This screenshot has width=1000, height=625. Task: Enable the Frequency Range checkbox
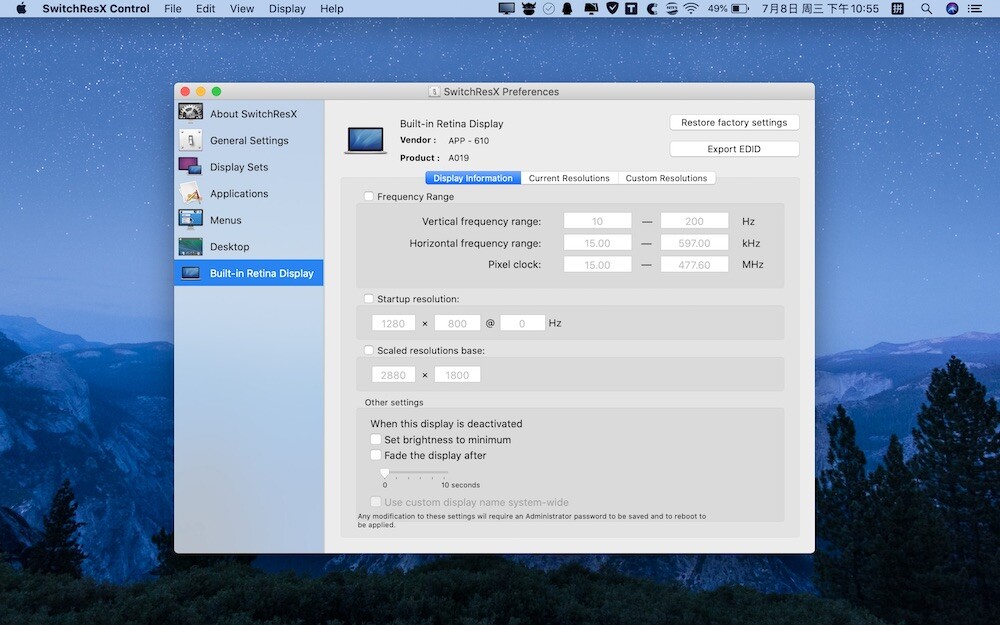[369, 196]
